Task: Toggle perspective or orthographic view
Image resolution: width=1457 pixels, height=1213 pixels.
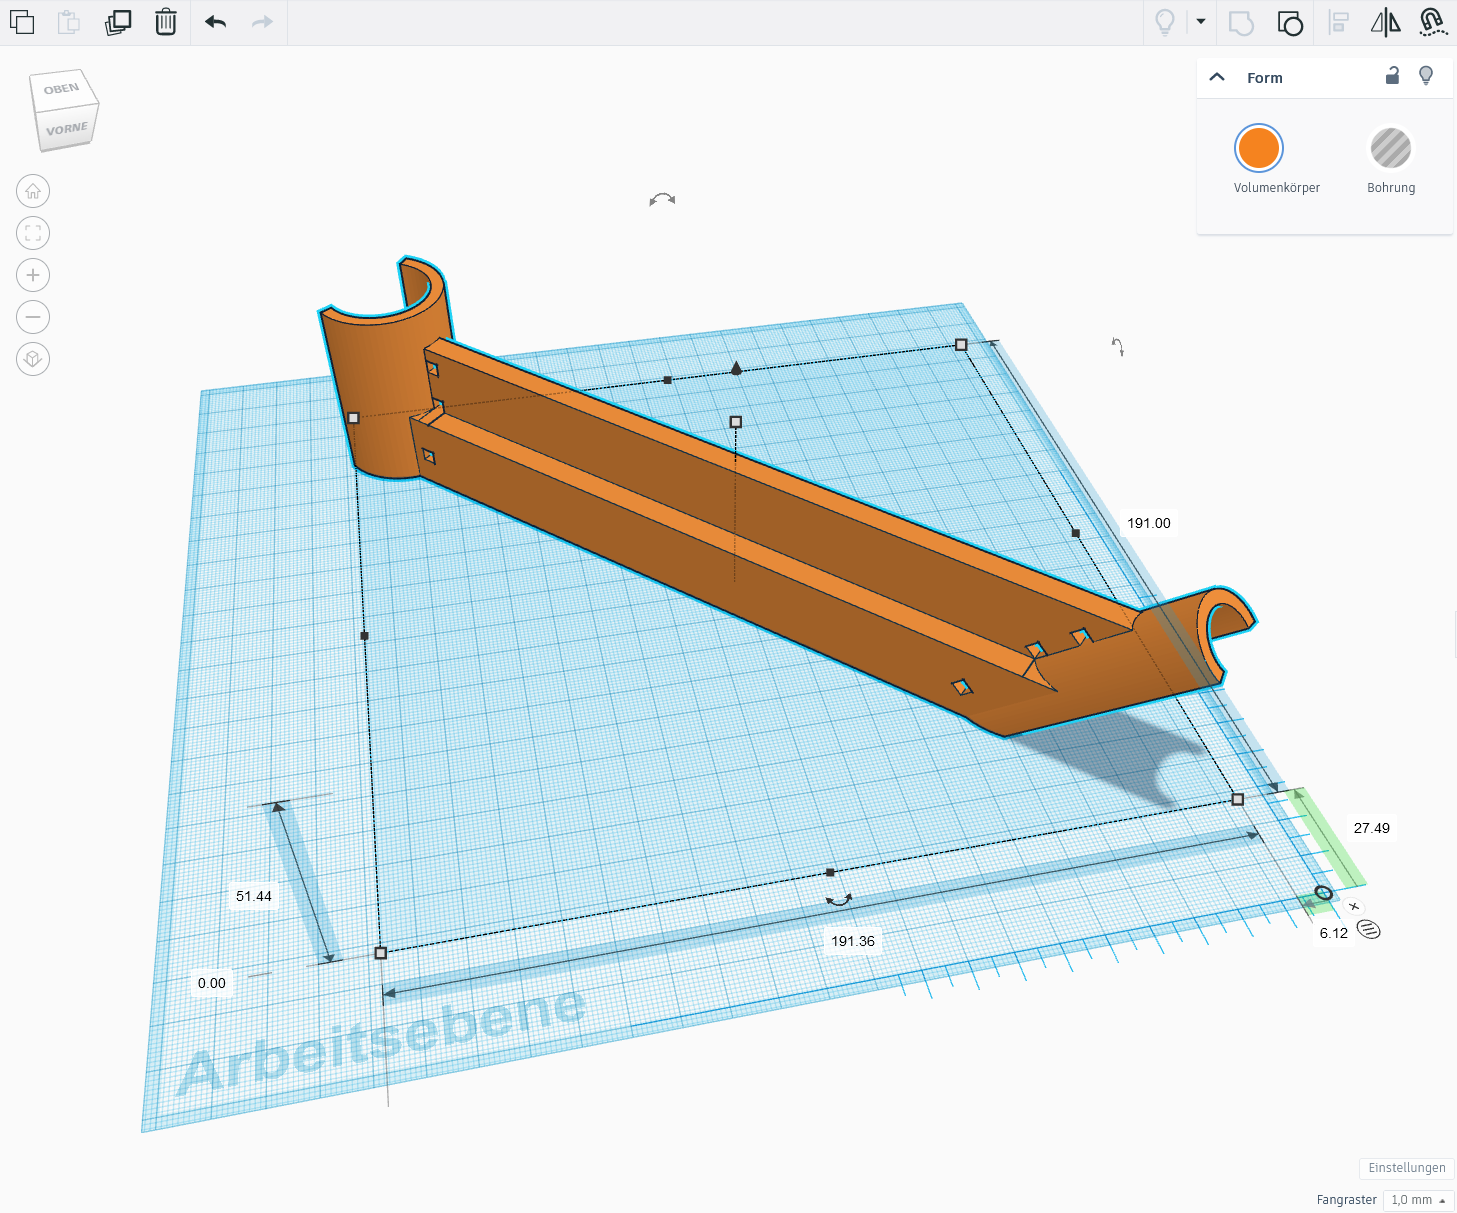Action: click(33, 359)
